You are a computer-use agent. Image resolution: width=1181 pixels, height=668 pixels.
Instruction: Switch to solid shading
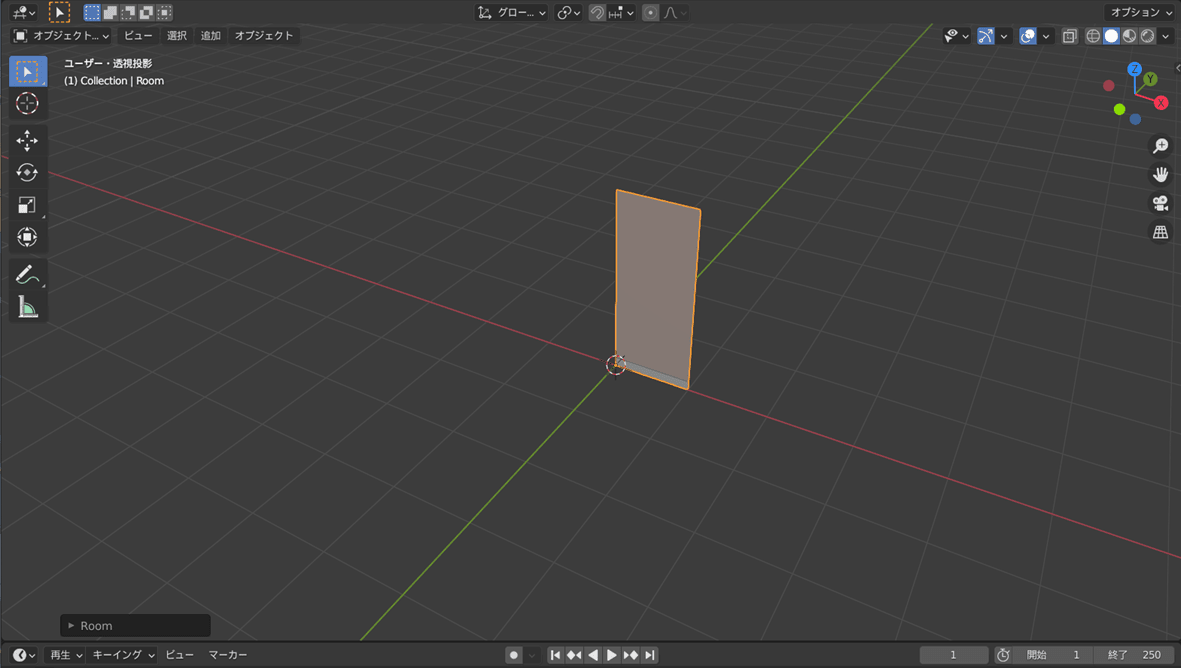[1111, 36]
